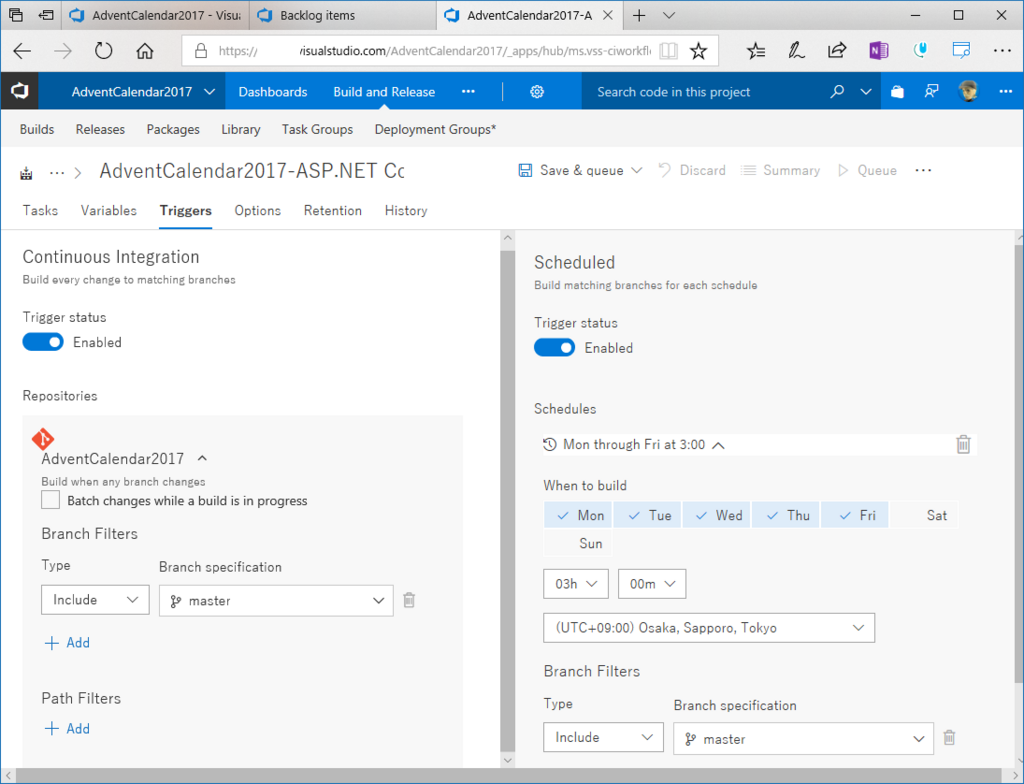Open the Include type dropdown under Continuous Integration
The height and width of the screenshot is (784, 1024).
(95, 600)
